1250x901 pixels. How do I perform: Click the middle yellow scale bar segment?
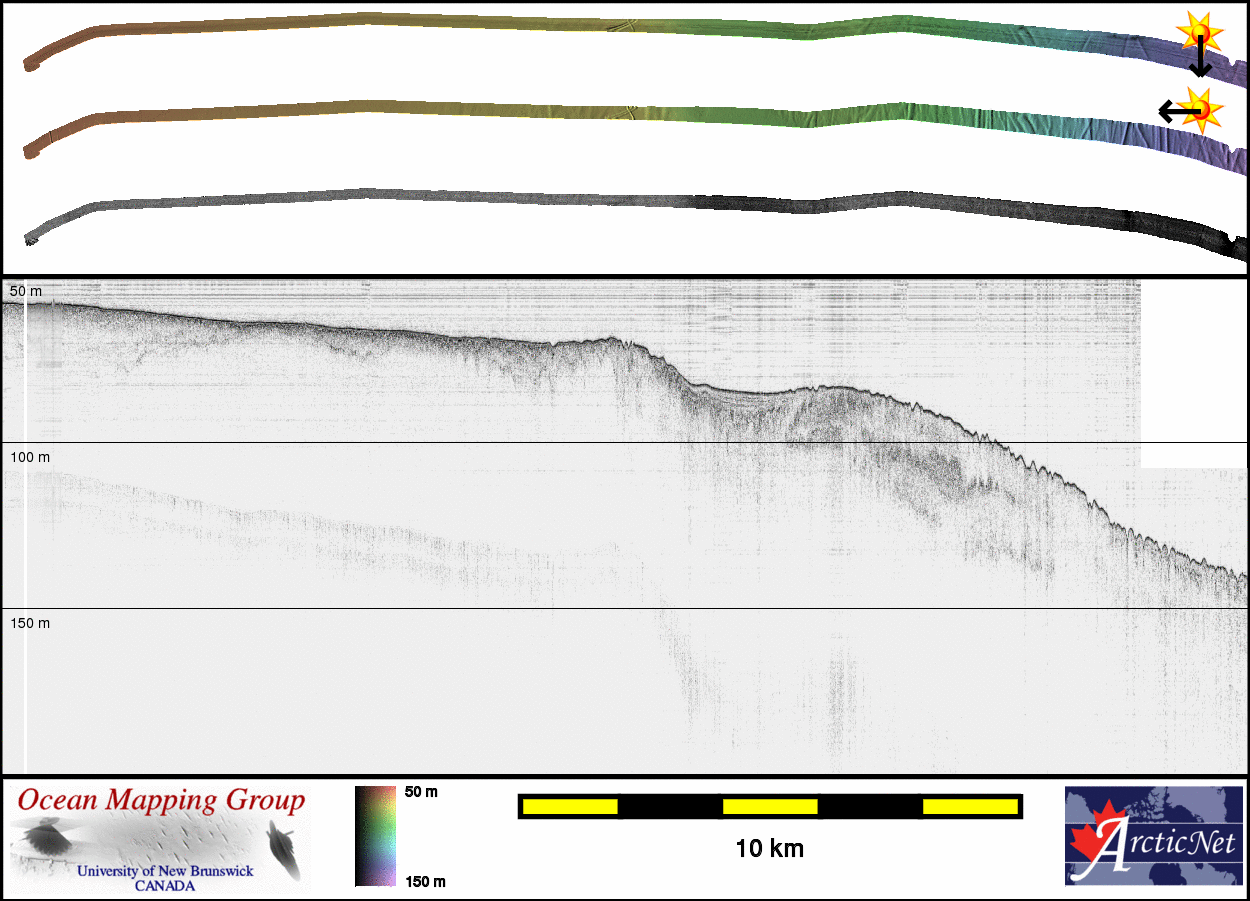(769, 806)
